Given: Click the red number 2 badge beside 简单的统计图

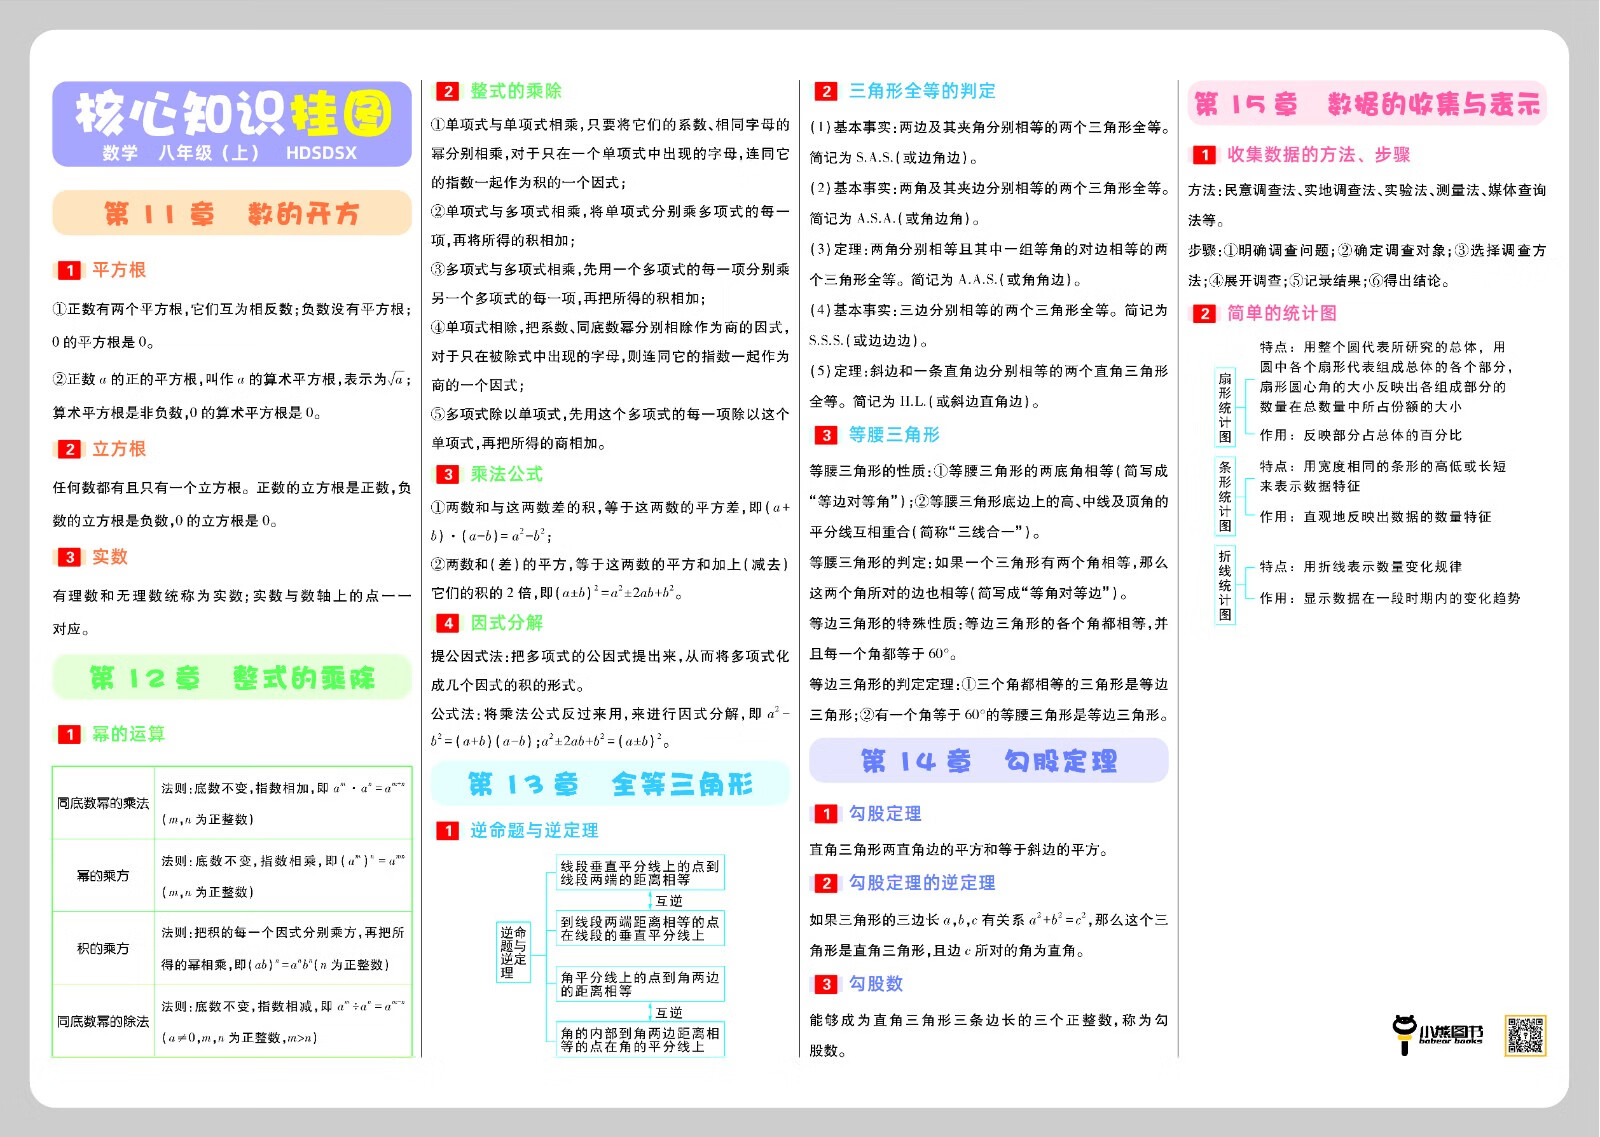Looking at the screenshot, I should click(1204, 314).
